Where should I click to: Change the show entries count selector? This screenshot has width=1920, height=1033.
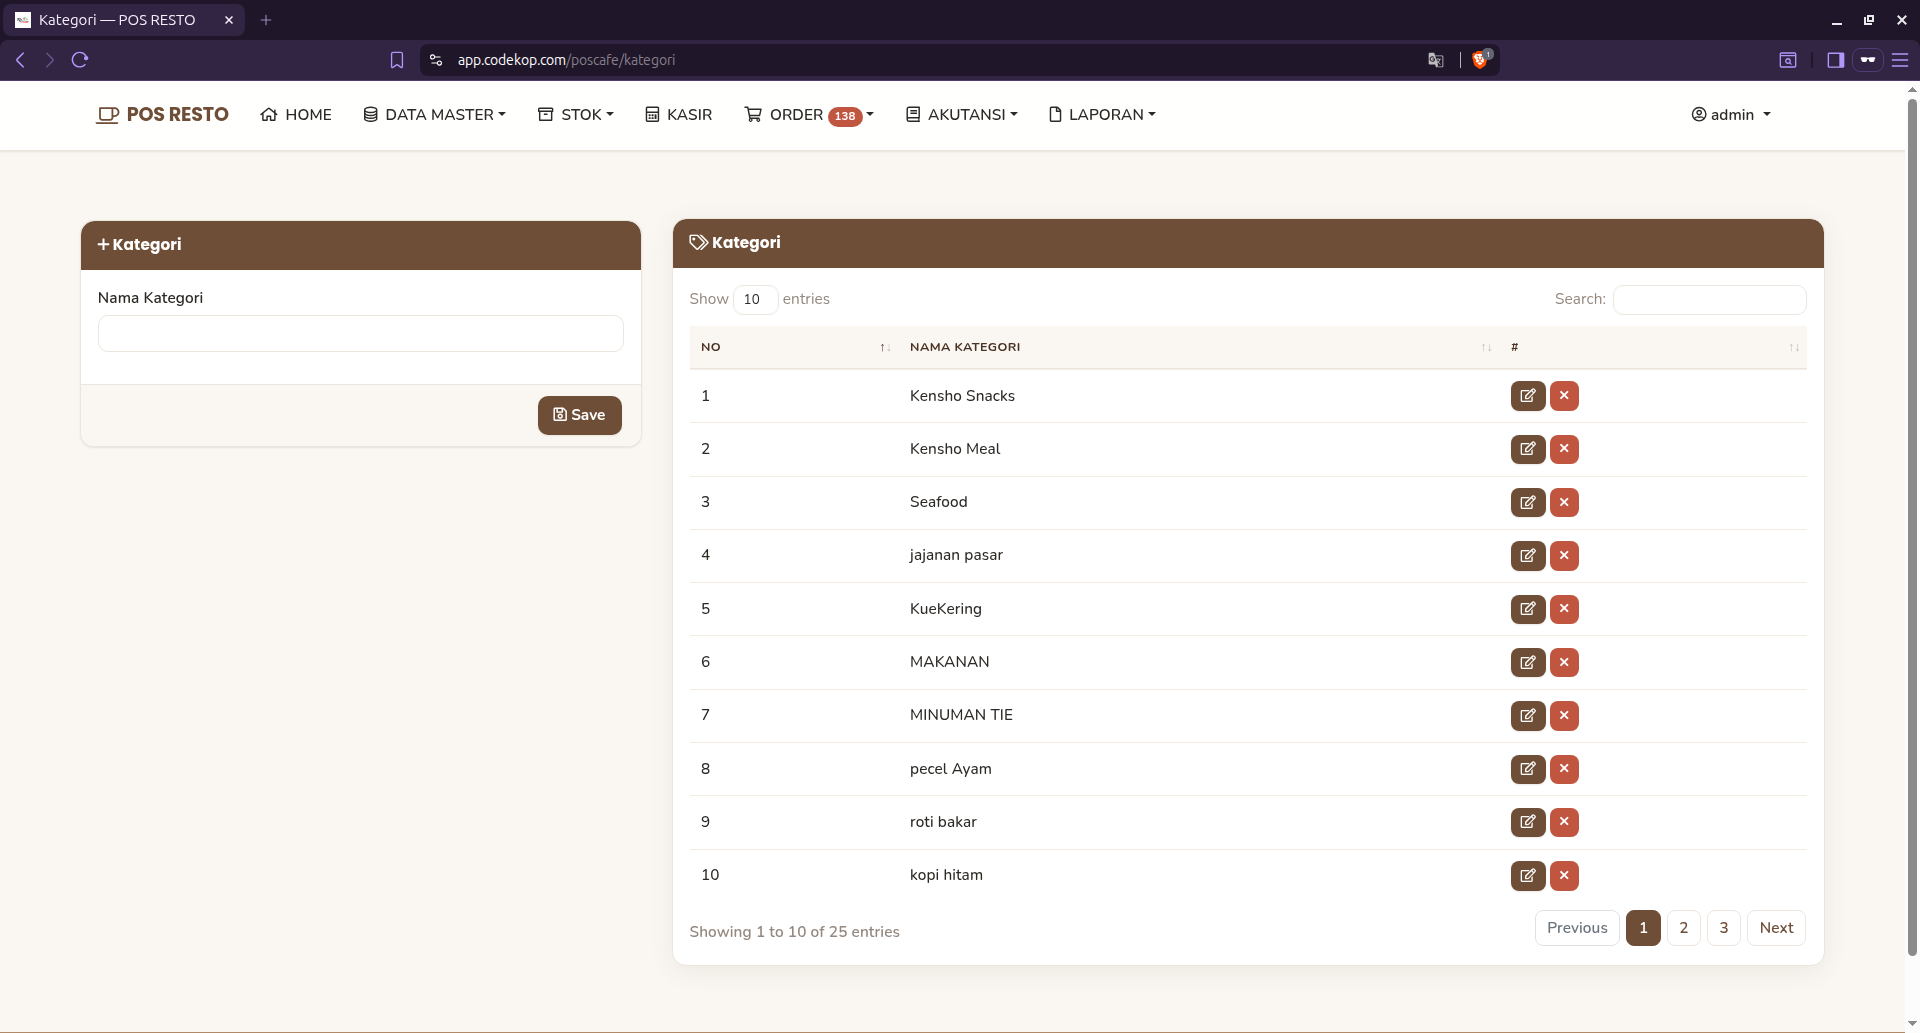coord(755,299)
